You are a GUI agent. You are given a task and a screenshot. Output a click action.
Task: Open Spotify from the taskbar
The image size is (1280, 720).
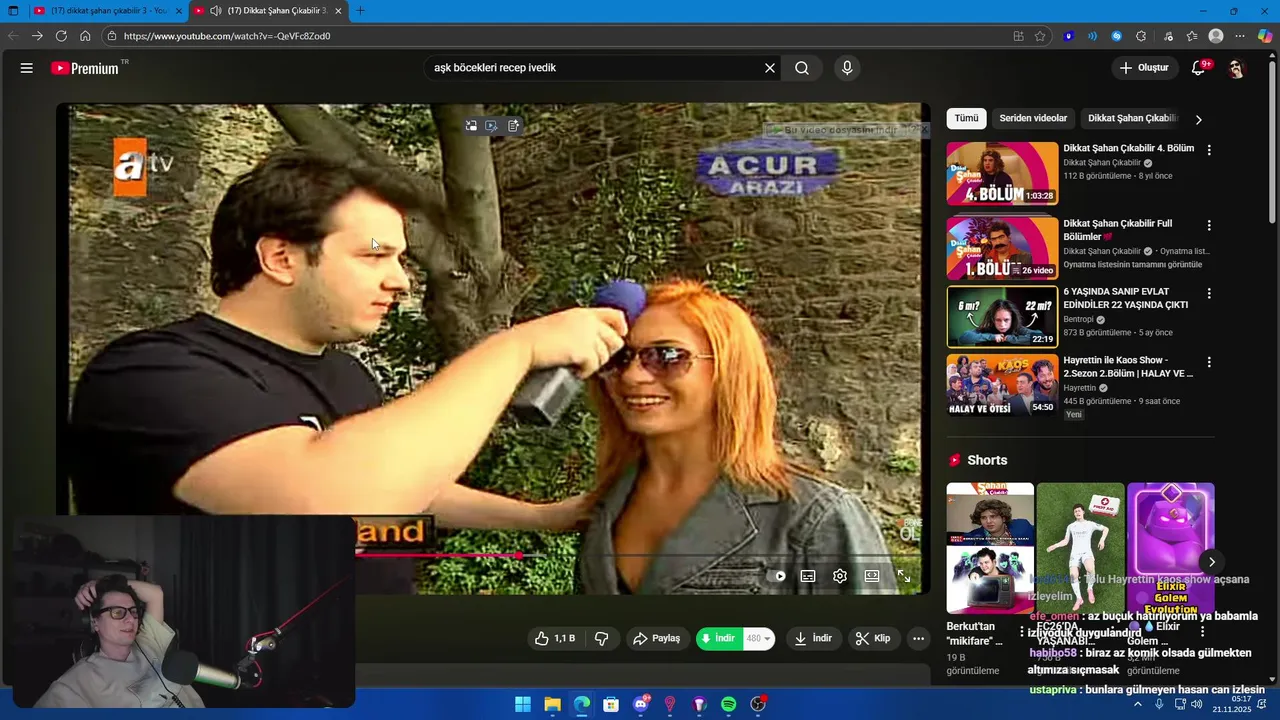coord(729,704)
